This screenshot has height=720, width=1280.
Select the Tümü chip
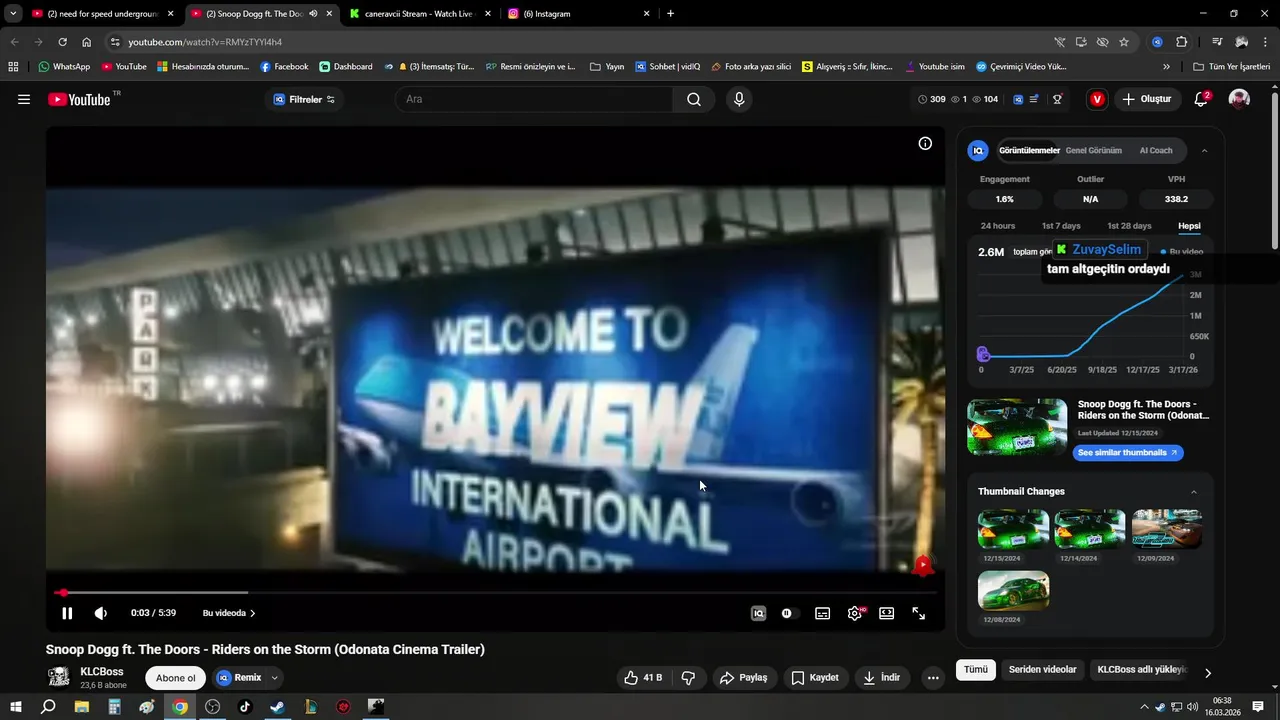click(976, 669)
